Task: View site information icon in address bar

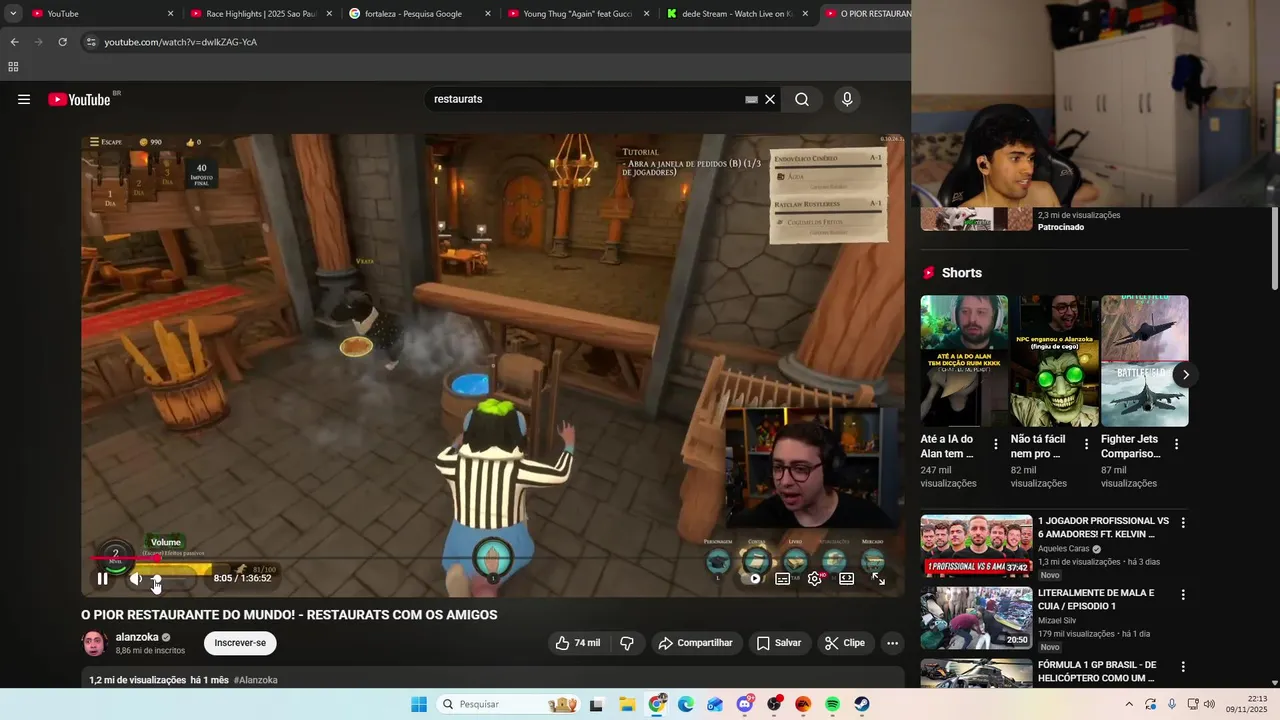Action: point(90,42)
